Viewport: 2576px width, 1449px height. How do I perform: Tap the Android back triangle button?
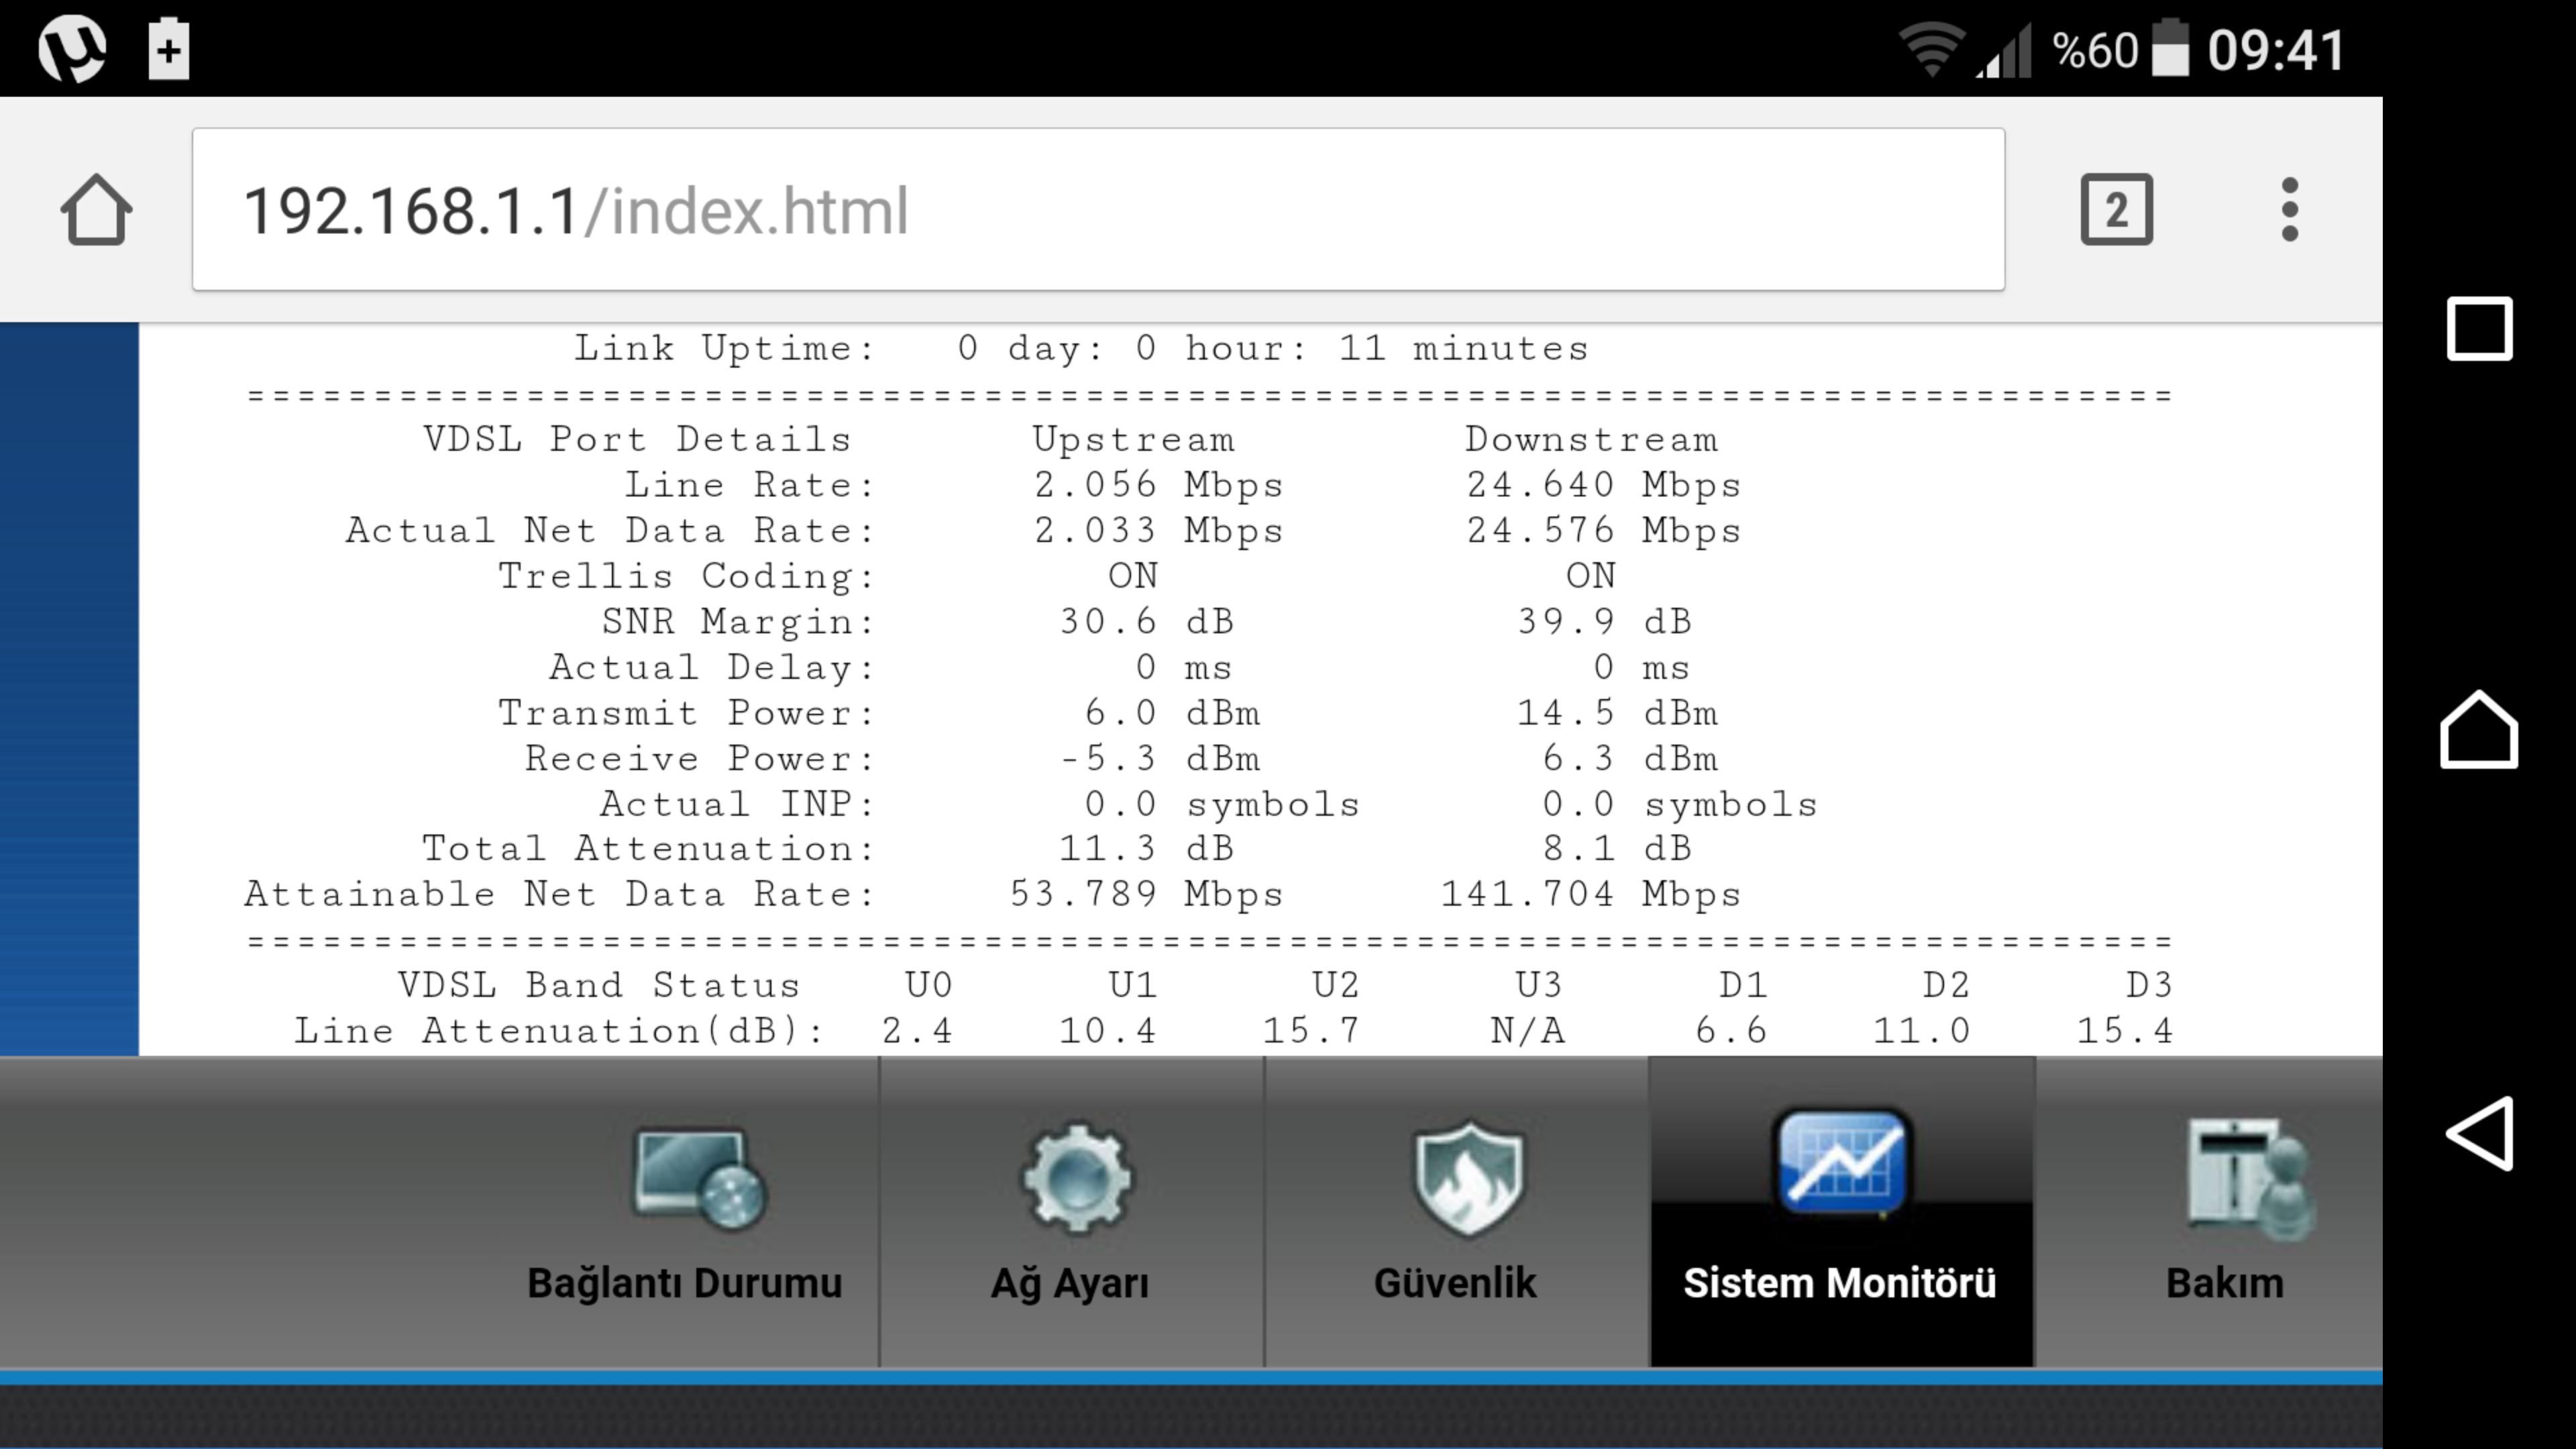coord(2479,1133)
